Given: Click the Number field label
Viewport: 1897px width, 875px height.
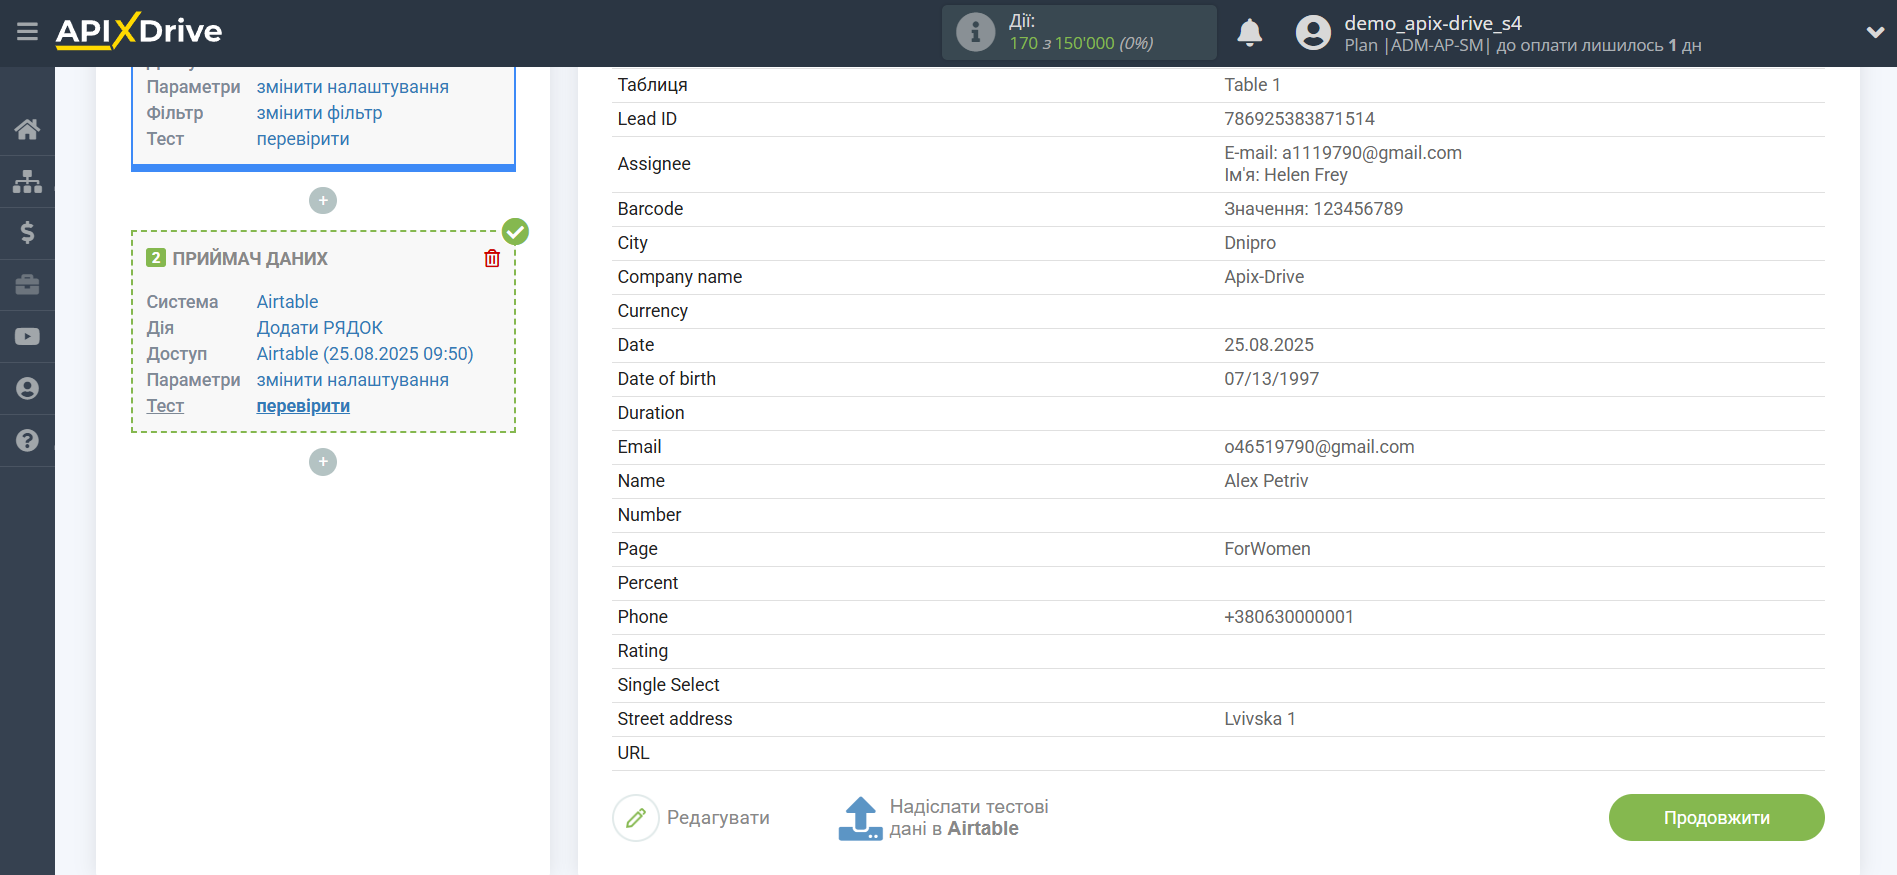Looking at the screenshot, I should click(x=650, y=515).
